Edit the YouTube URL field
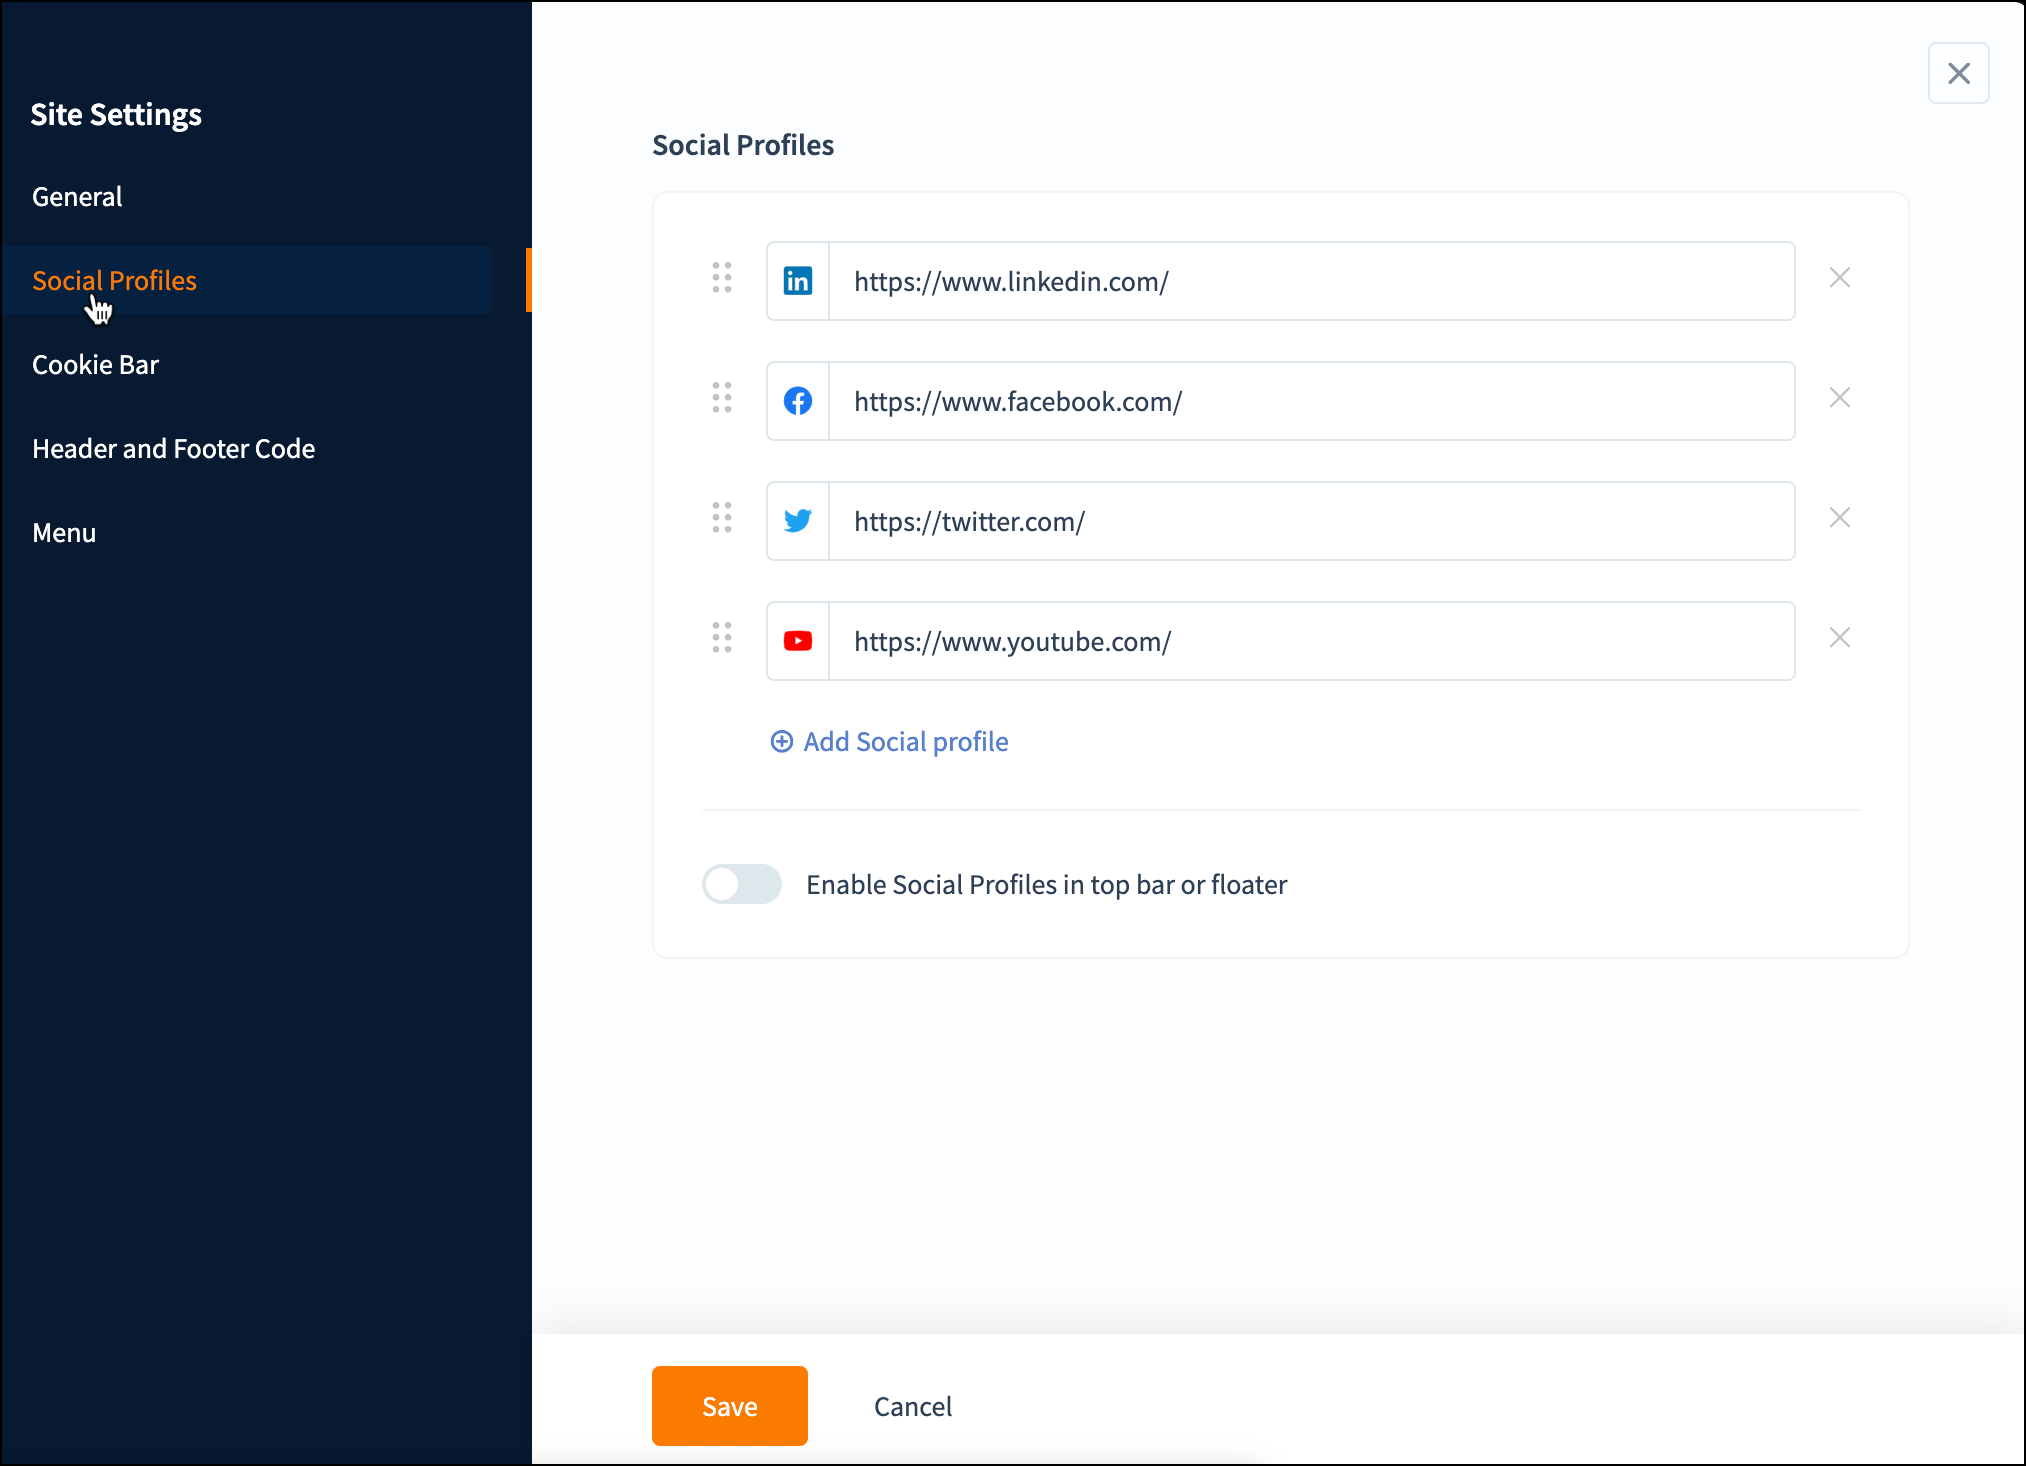2026x1466 pixels. pos(1312,641)
